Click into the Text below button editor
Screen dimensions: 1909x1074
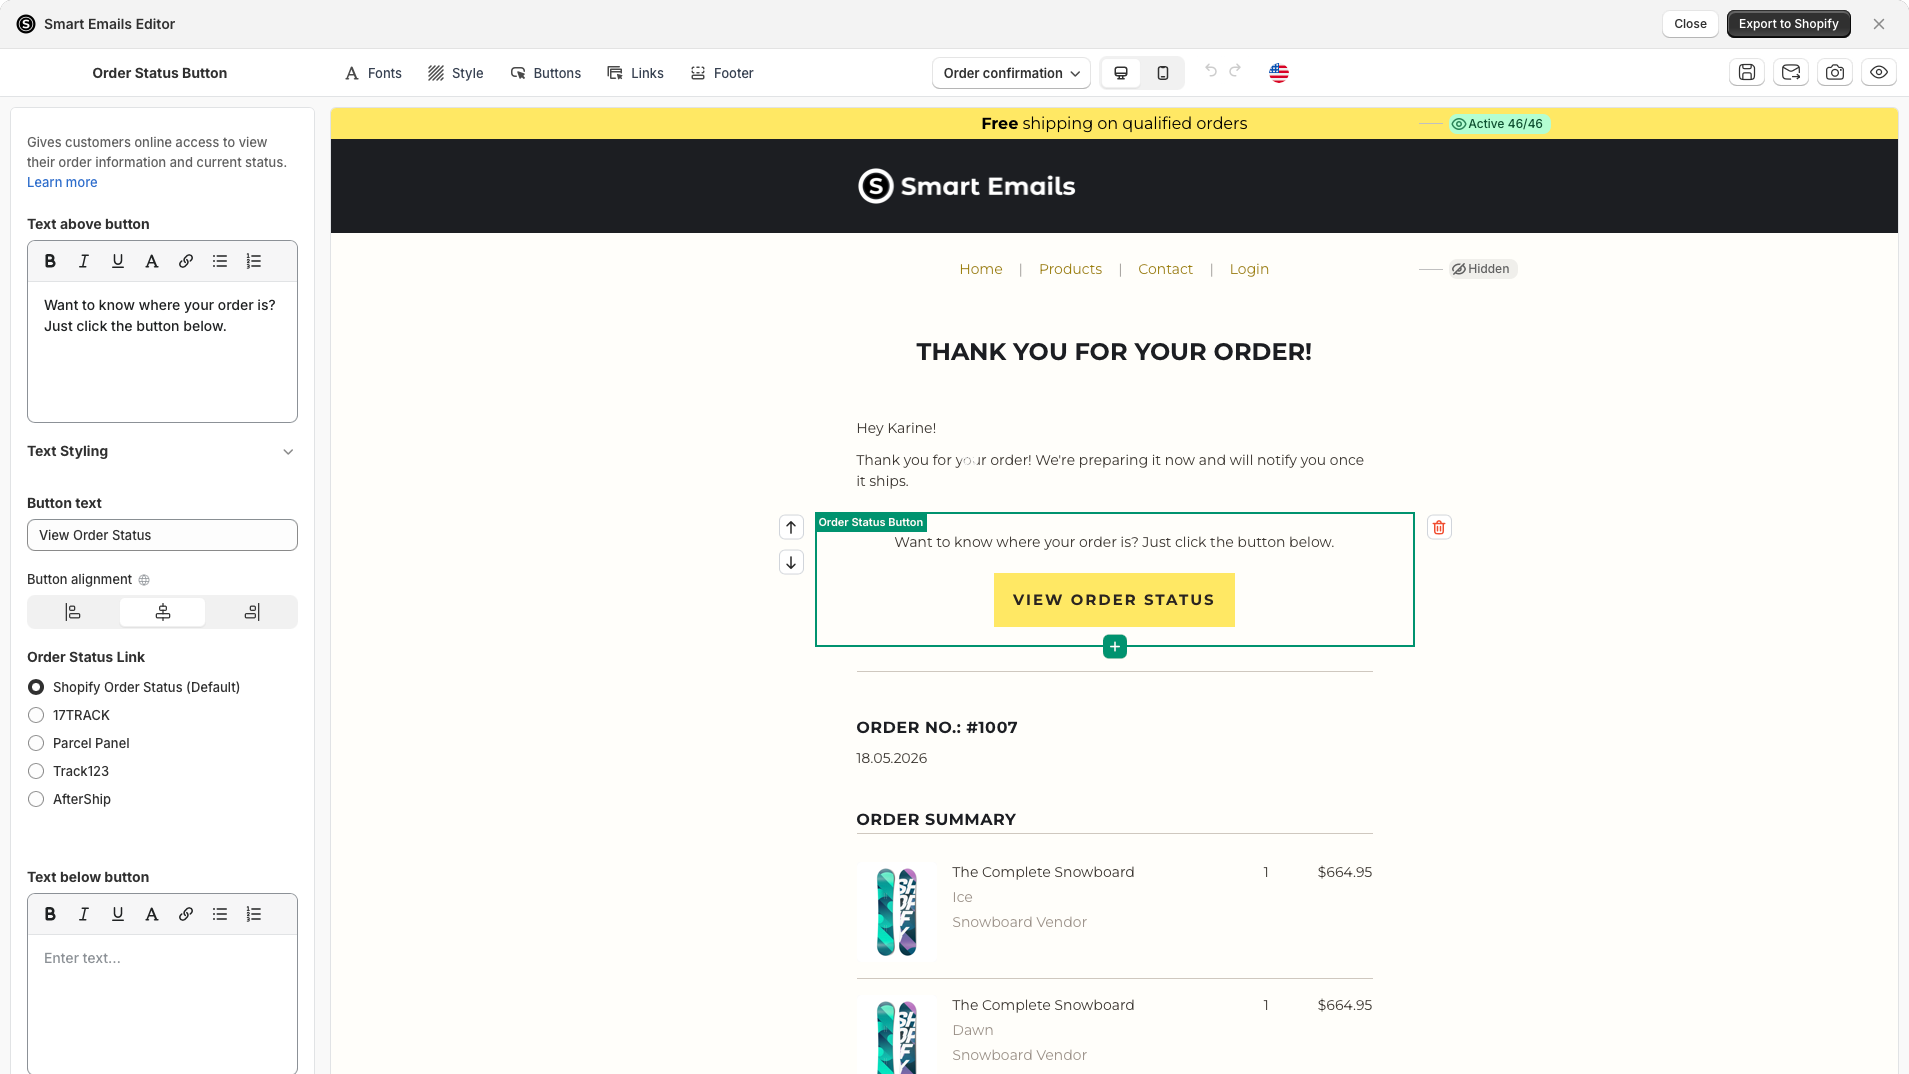[162, 1004]
